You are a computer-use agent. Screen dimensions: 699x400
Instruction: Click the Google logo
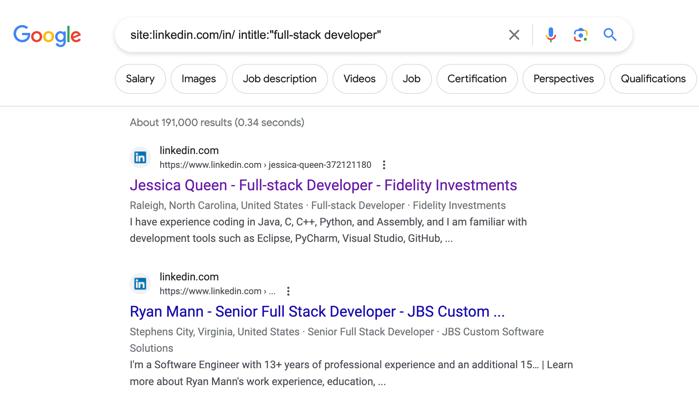tap(47, 35)
